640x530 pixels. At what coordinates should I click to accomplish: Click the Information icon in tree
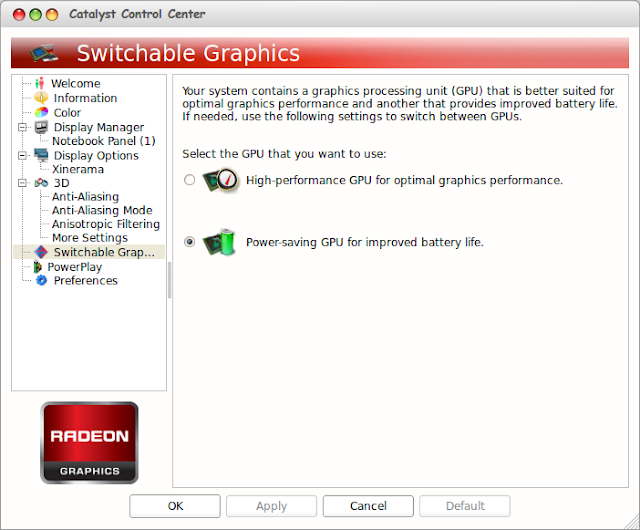[41, 98]
